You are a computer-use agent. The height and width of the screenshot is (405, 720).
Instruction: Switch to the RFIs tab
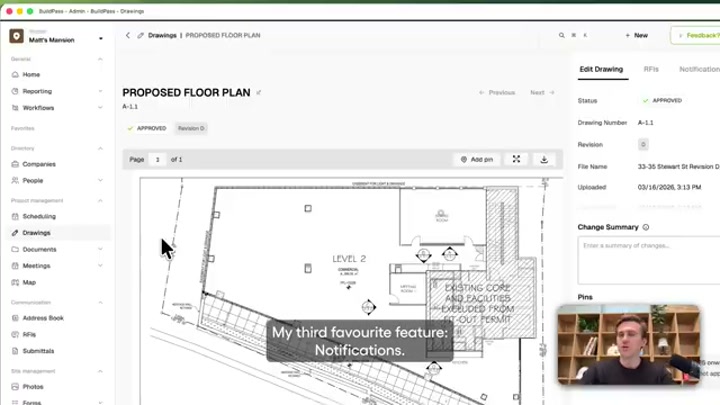click(651, 69)
